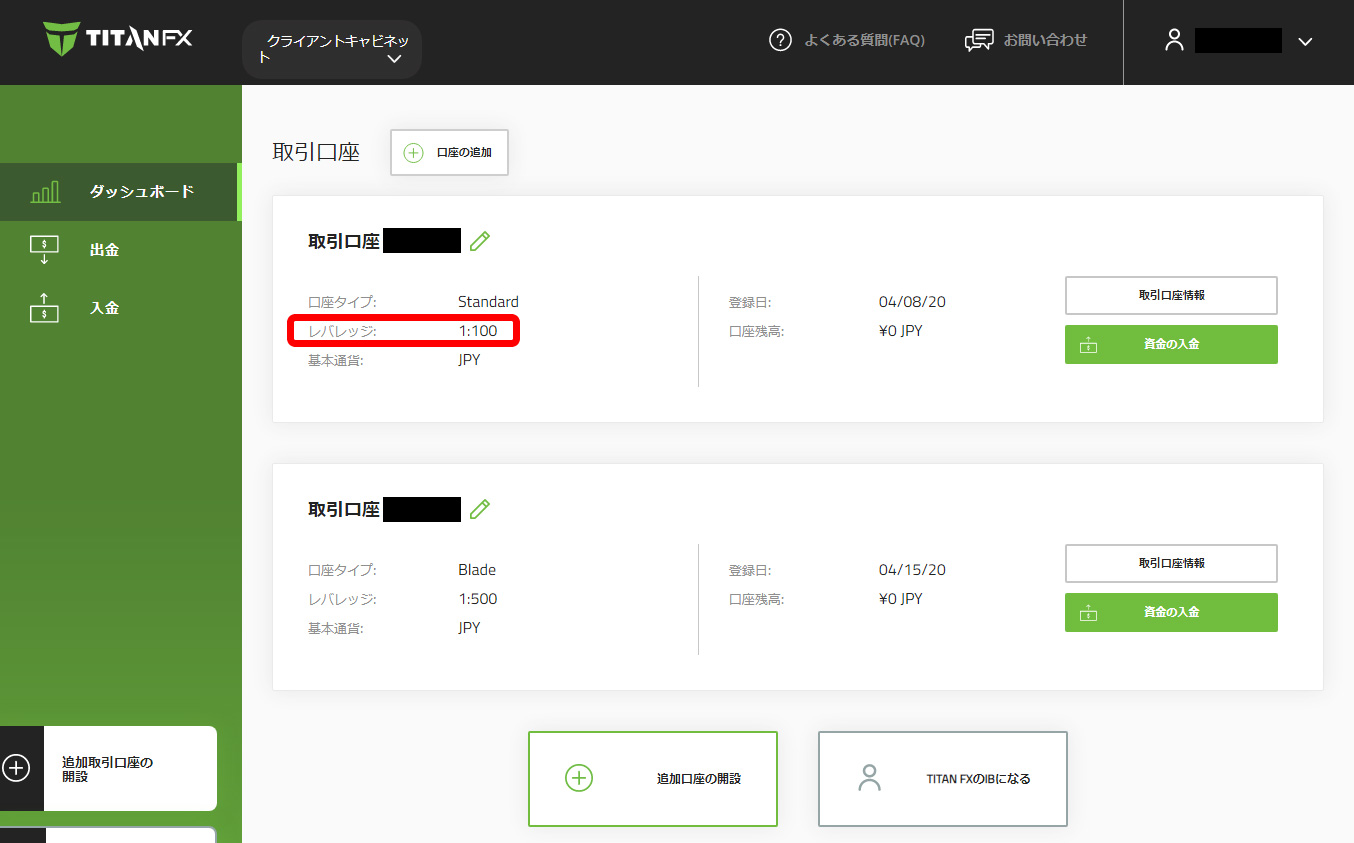Open お問い合わせ contact link
Viewport: 1354px width, 843px height.
1045,40
